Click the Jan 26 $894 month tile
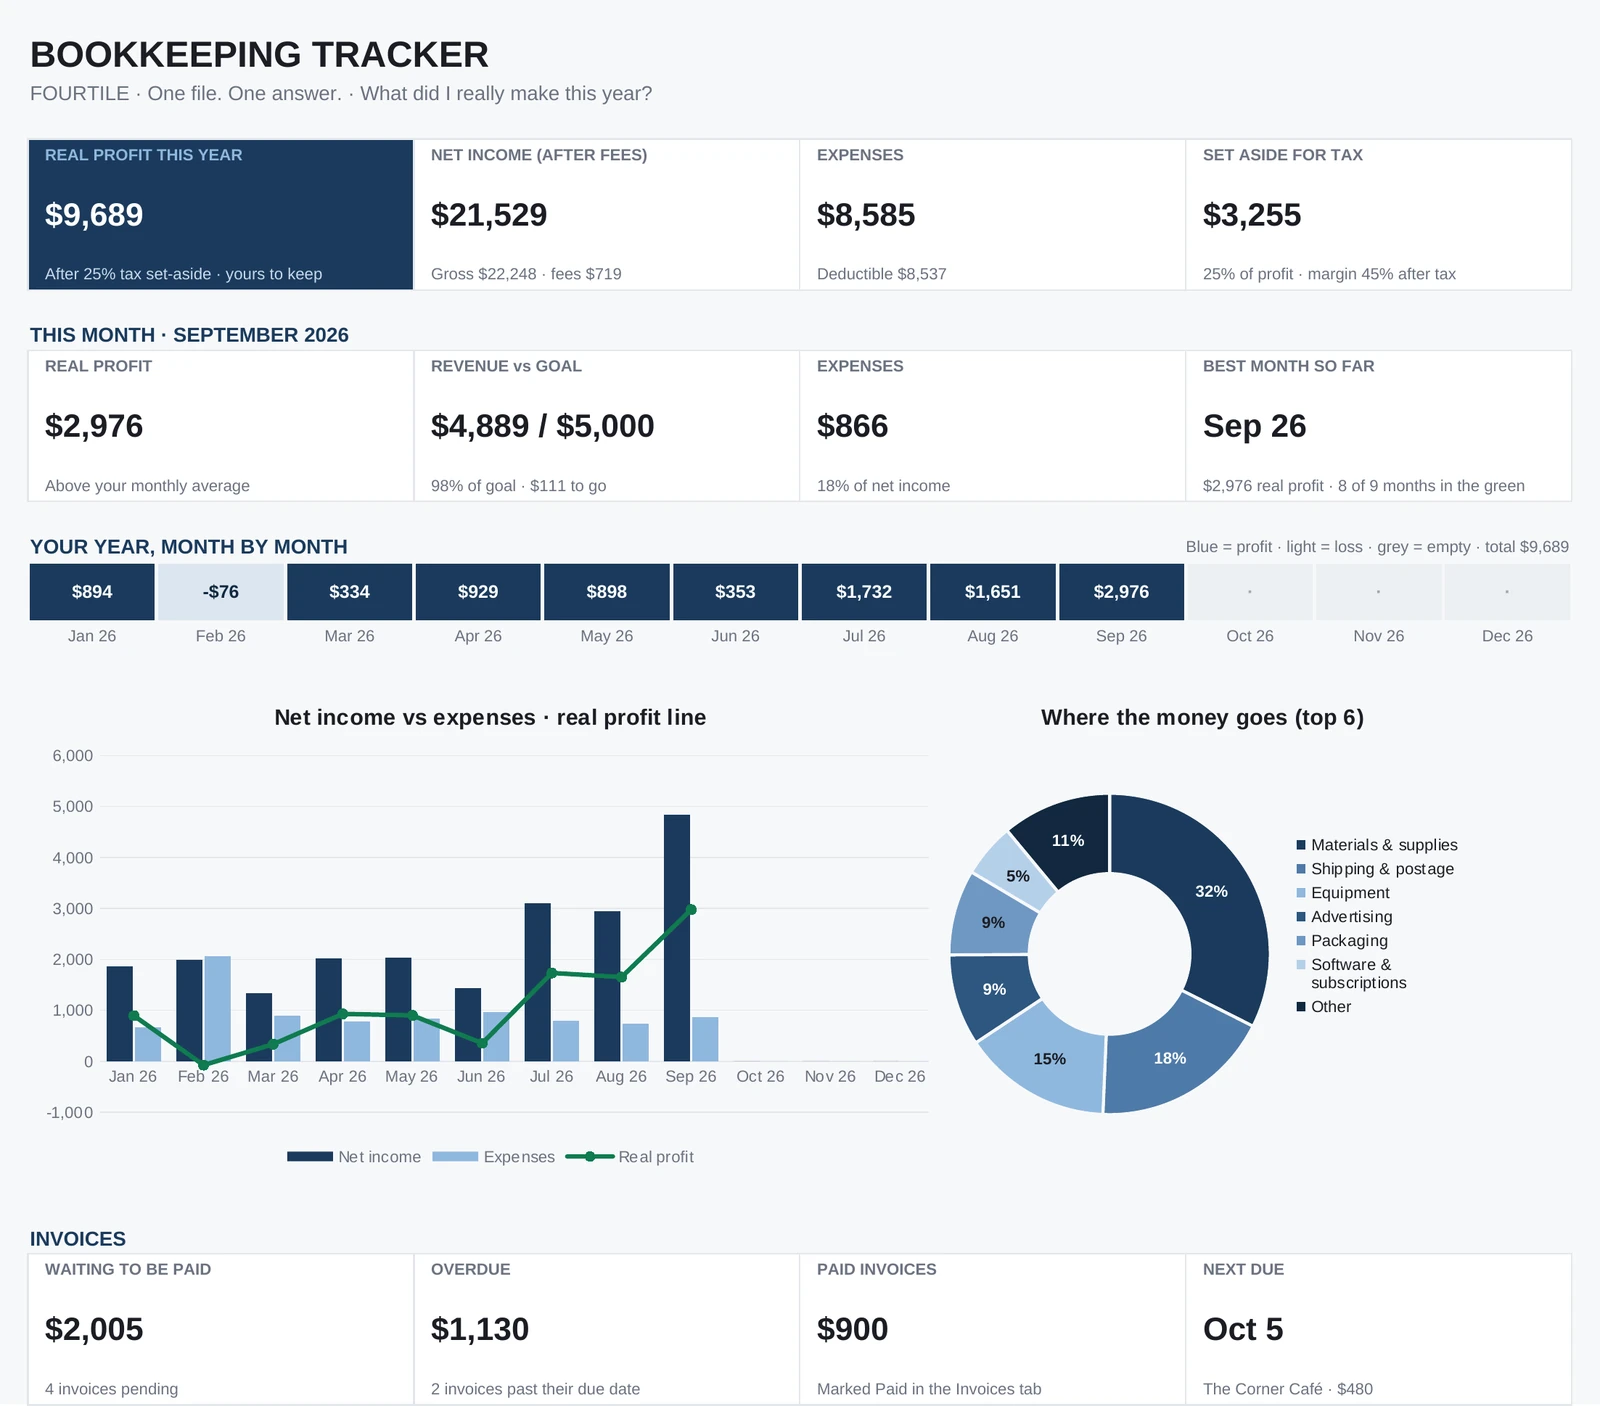Screen dimensions: 1600x1406 click(92, 592)
